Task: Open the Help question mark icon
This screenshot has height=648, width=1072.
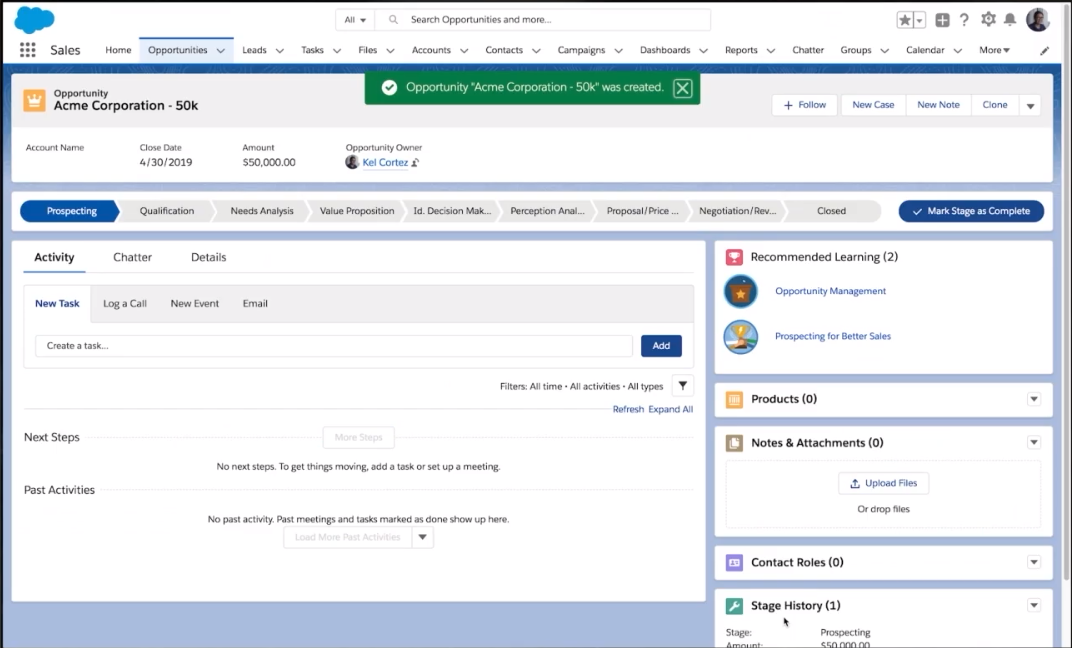Action: click(x=964, y=20)
